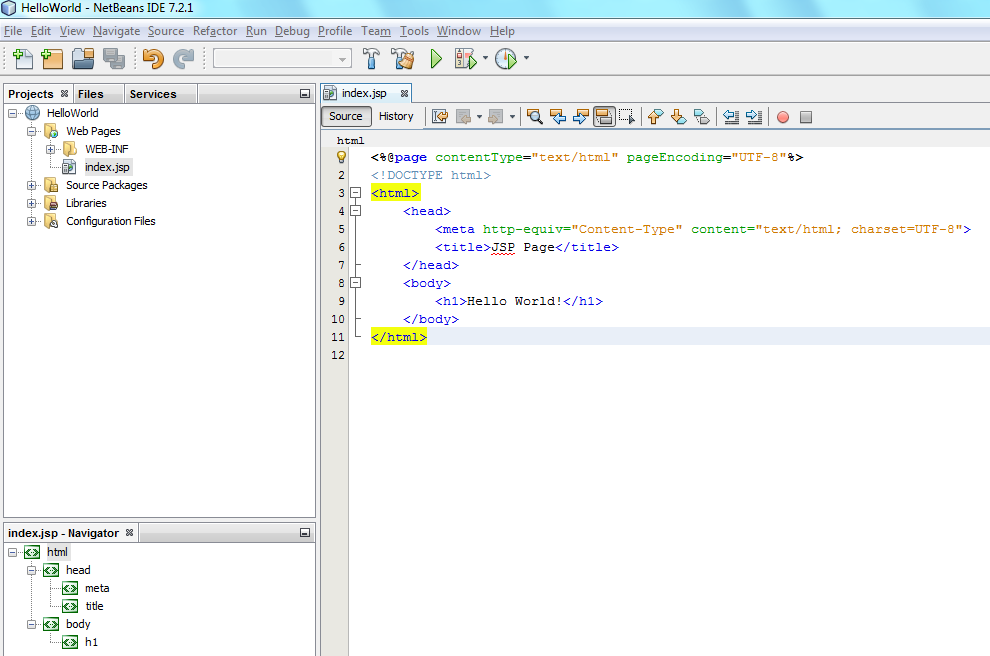Image resolution: width=990 pixels, height=656 pixels.
Task: Select index.jsp in the Projects tree
Action: pos(107,167)
